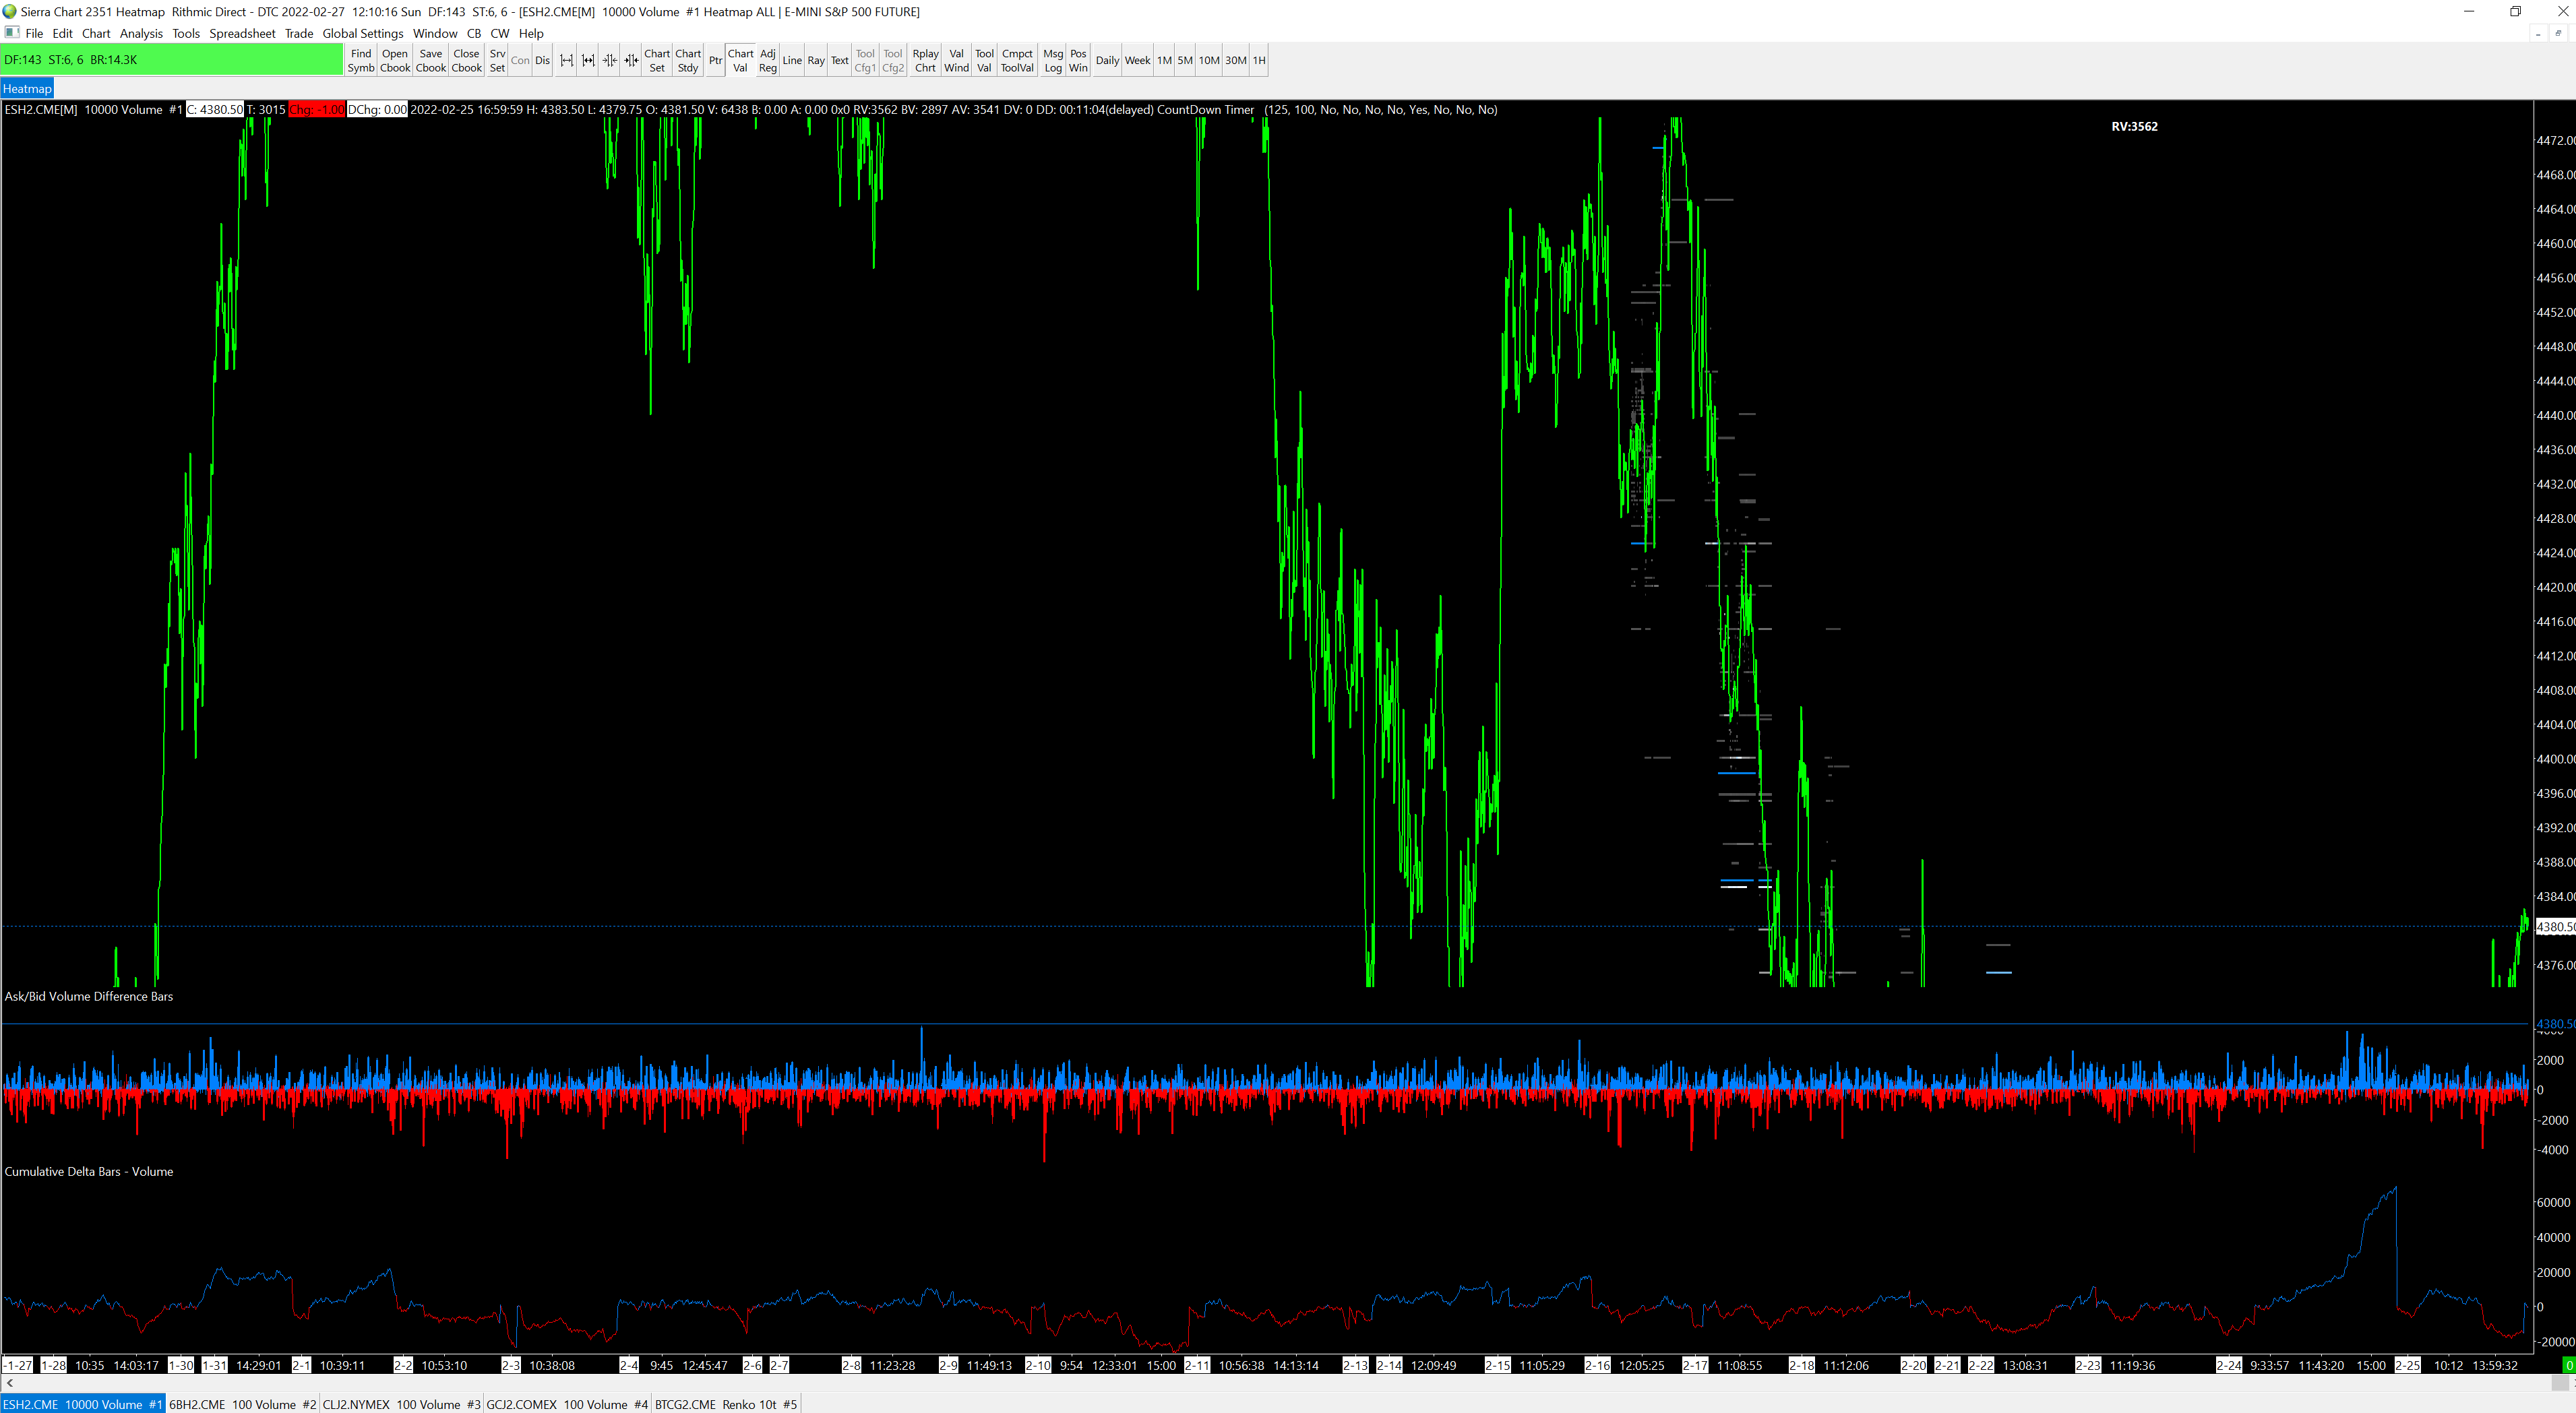Switch to the 6BH2.CME 100 Volume tab

coord(242,1404)
